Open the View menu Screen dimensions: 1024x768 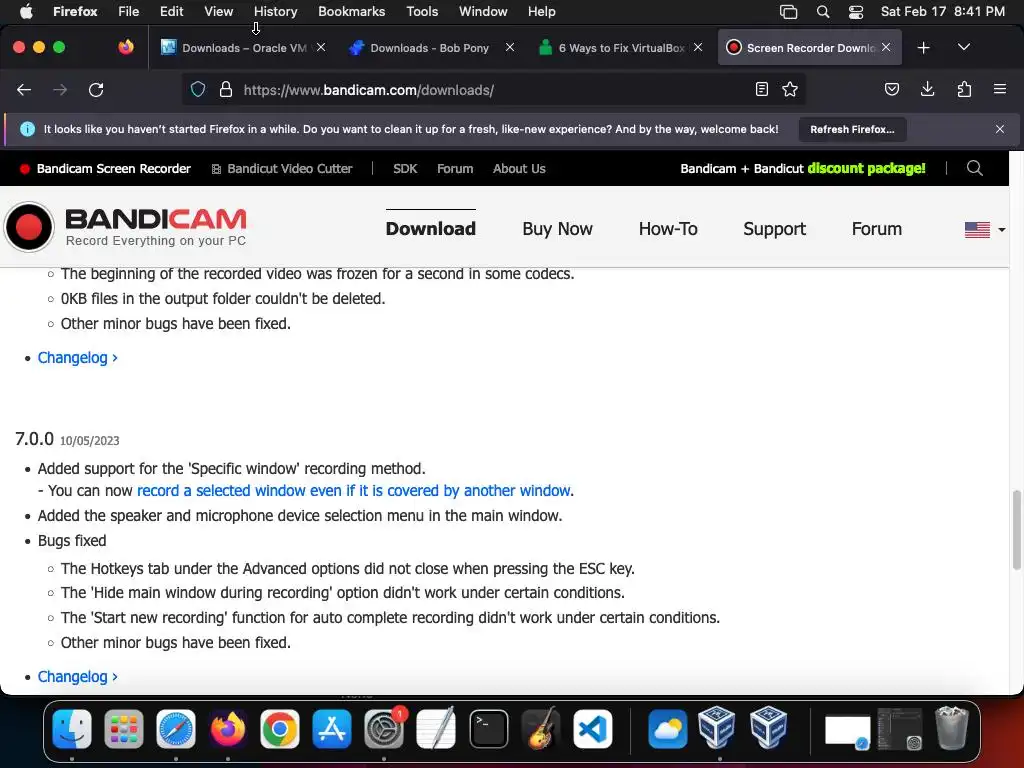(218, 11)
